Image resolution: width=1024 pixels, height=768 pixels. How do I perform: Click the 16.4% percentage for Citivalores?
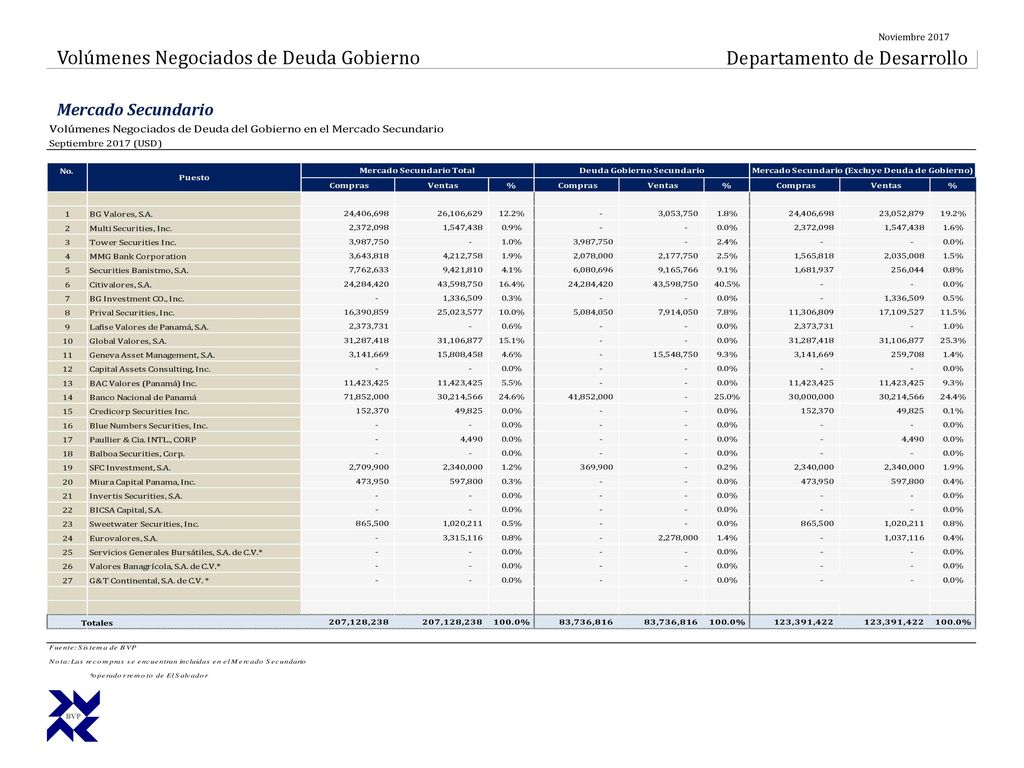click(511, 284)
